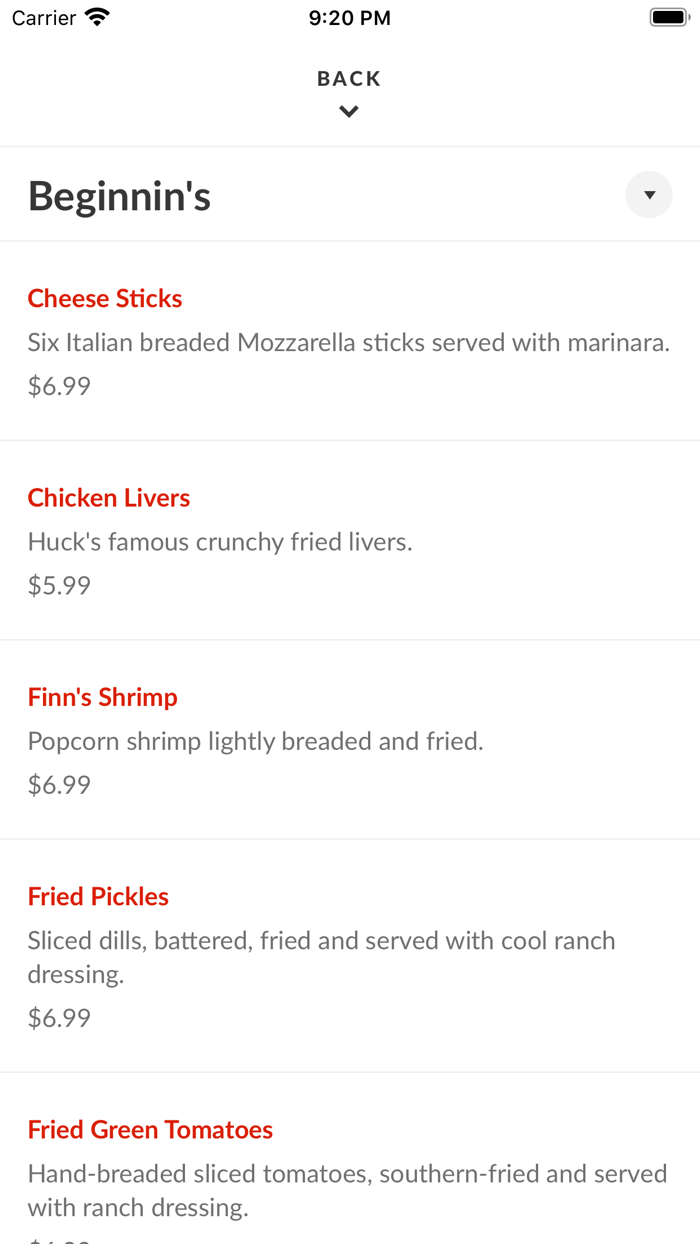Tap the Fried Pickles item
This screenshot has width=700, height=1244.
point(98,896)
